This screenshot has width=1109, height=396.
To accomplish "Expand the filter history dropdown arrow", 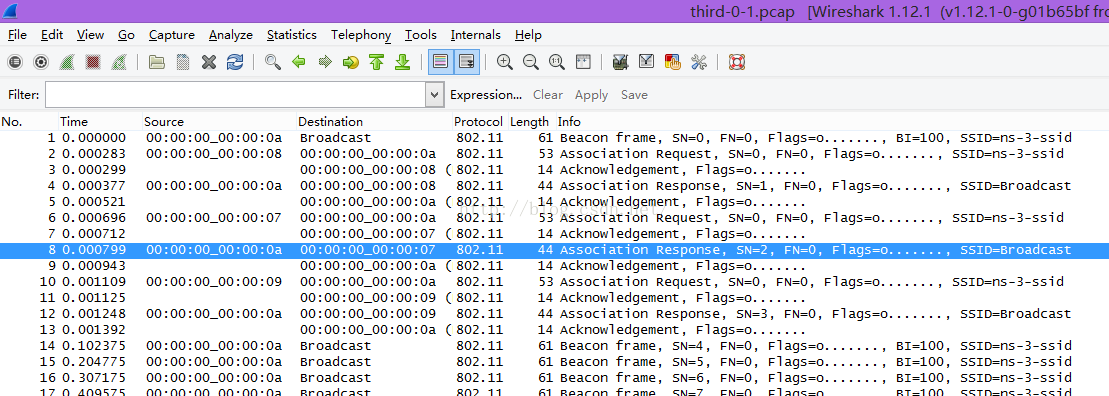I will pos(435,95).
